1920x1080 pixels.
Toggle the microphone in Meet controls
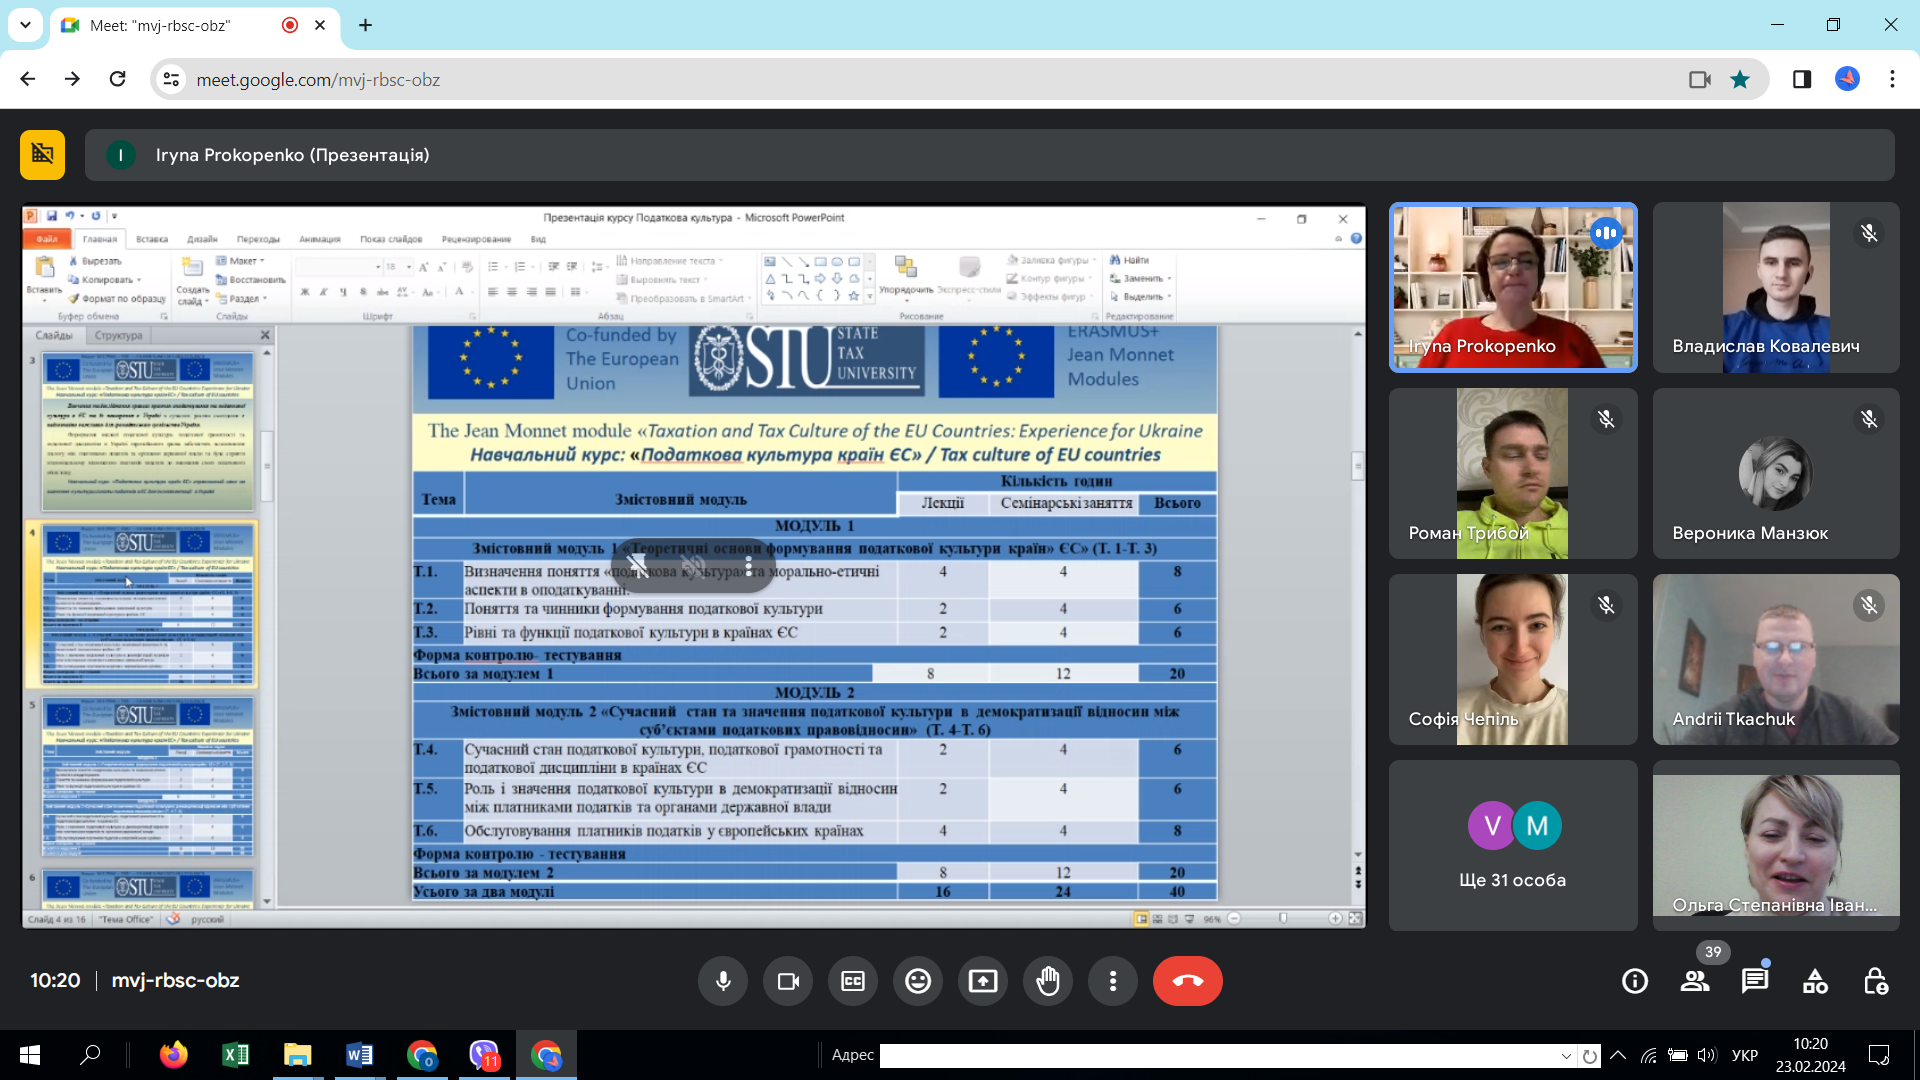(723, 981)
